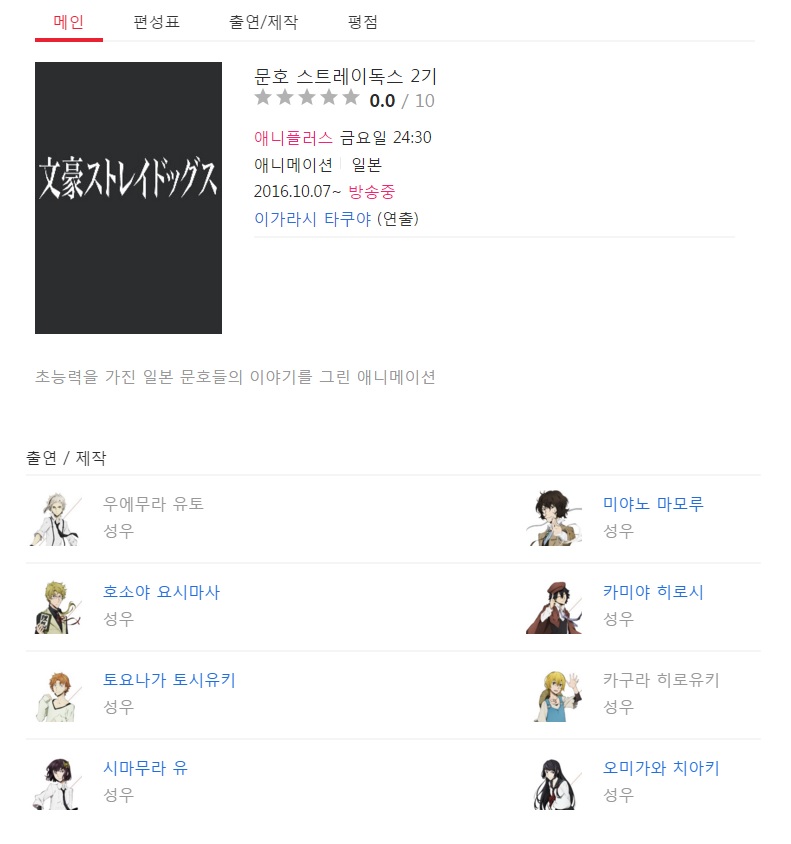Viewport: 791px width, 844px height.
Task: Click 토요나가 토시유키 character avatar
Action: (57, 696)
